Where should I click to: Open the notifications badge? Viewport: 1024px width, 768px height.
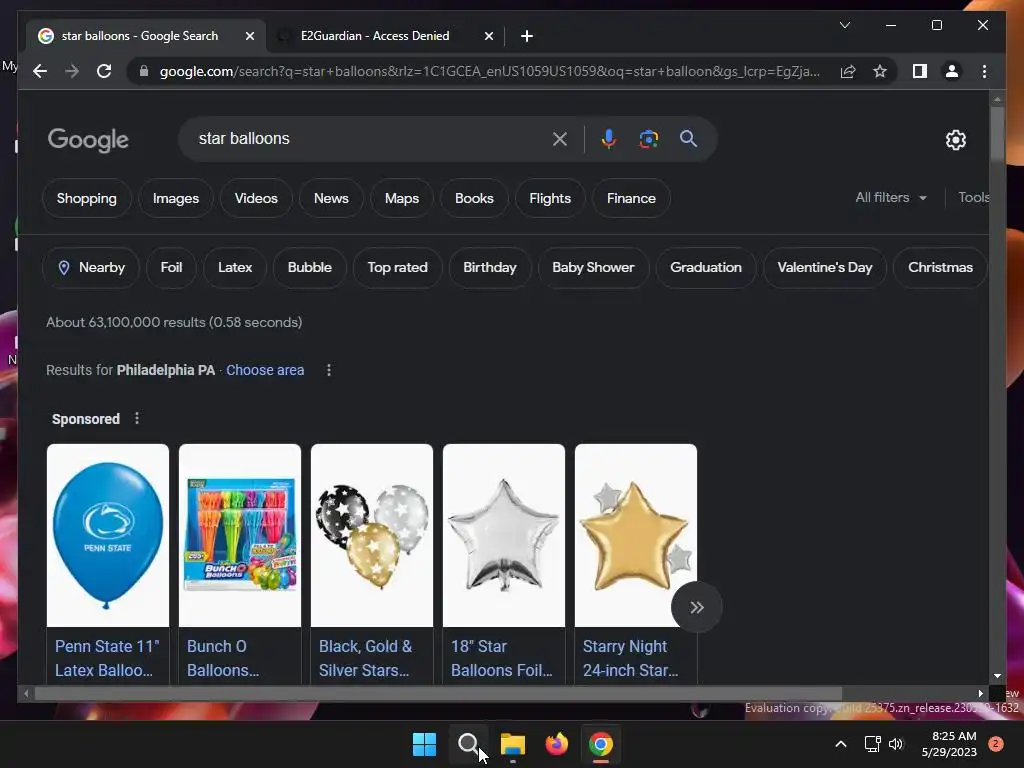click(995, 744)
